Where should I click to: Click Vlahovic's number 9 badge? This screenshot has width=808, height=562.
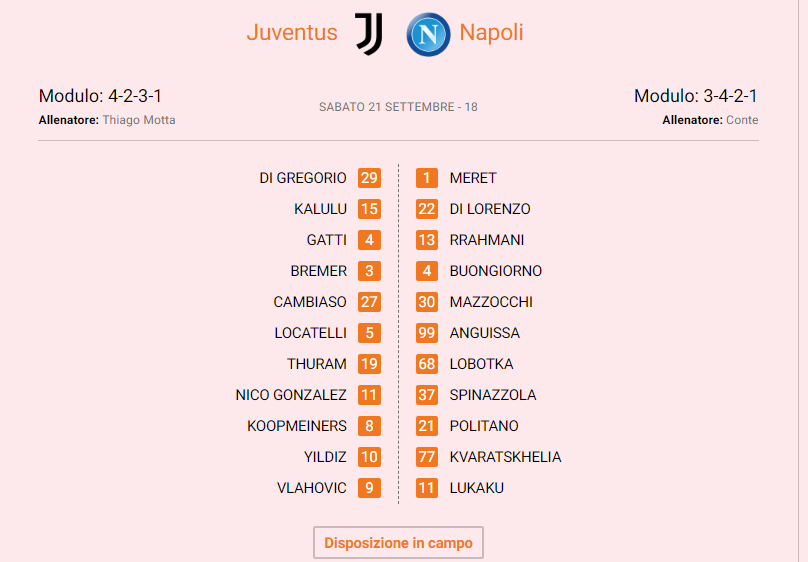point(369,488)
